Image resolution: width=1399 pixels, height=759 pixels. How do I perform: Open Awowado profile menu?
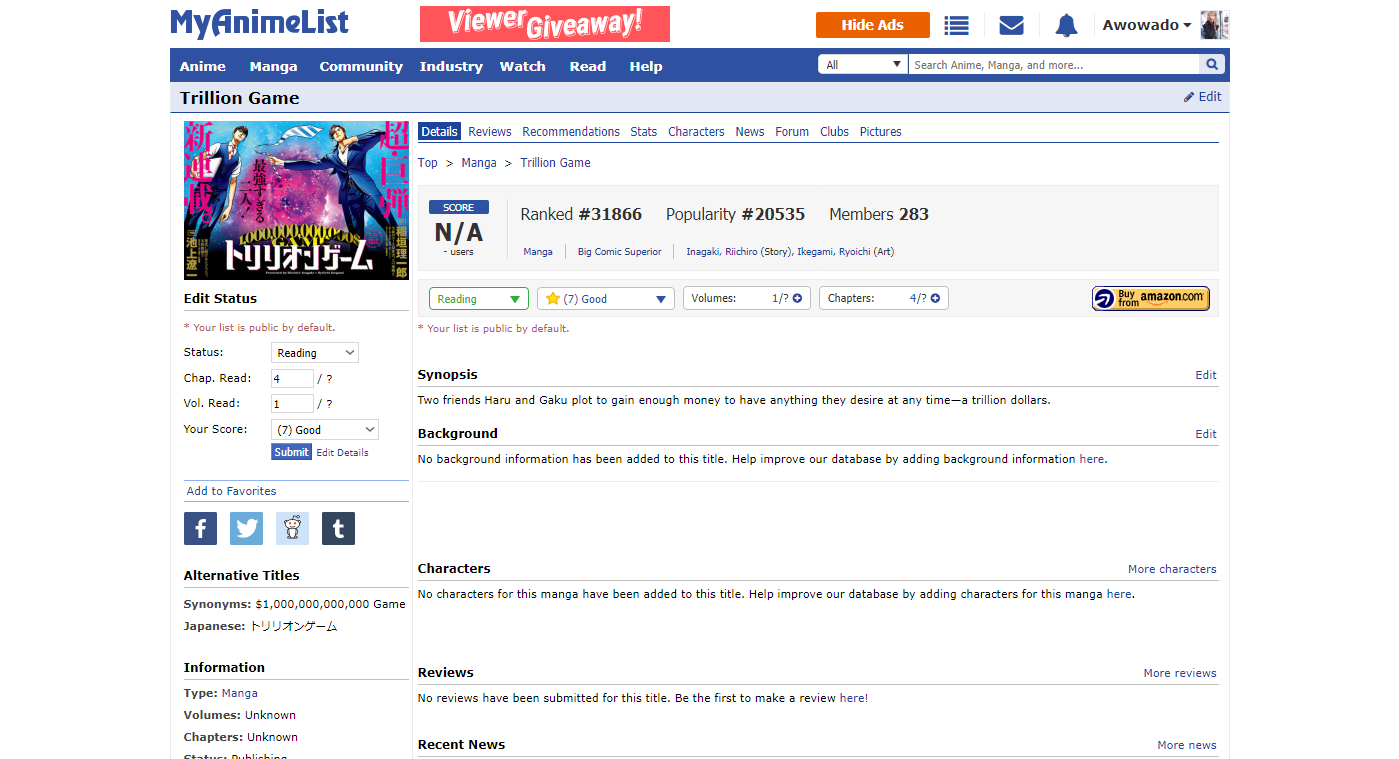[1146, 25]
